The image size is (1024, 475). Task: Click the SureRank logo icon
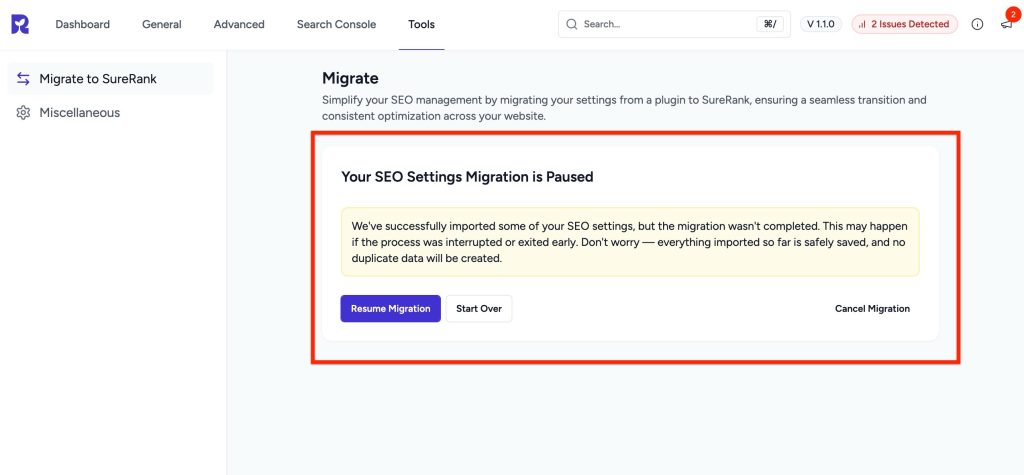(x=20, y=24)
